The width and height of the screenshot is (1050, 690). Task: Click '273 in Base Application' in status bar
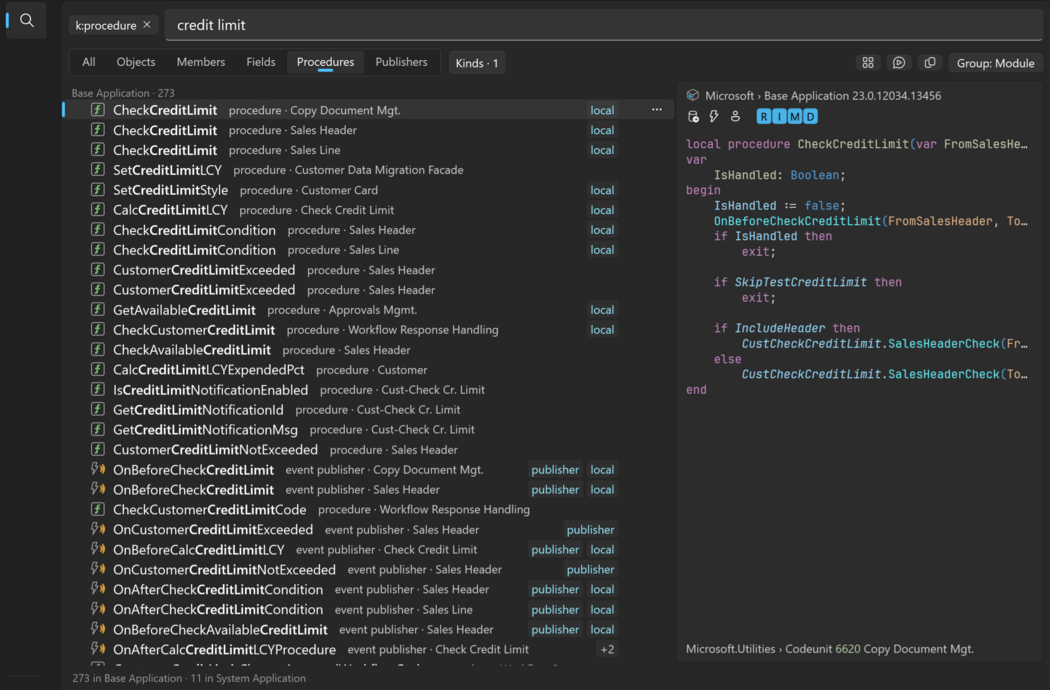tap(127, 678)
